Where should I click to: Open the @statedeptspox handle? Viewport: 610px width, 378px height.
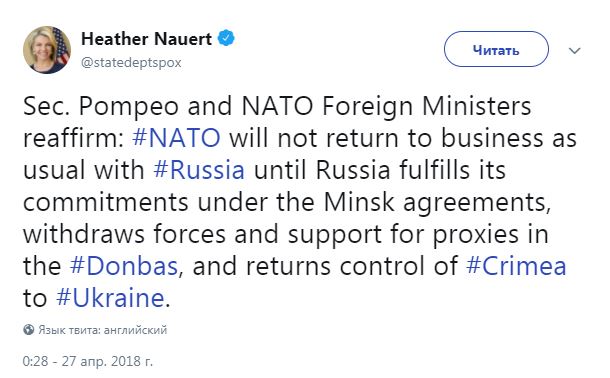click(x=131, y=62)
